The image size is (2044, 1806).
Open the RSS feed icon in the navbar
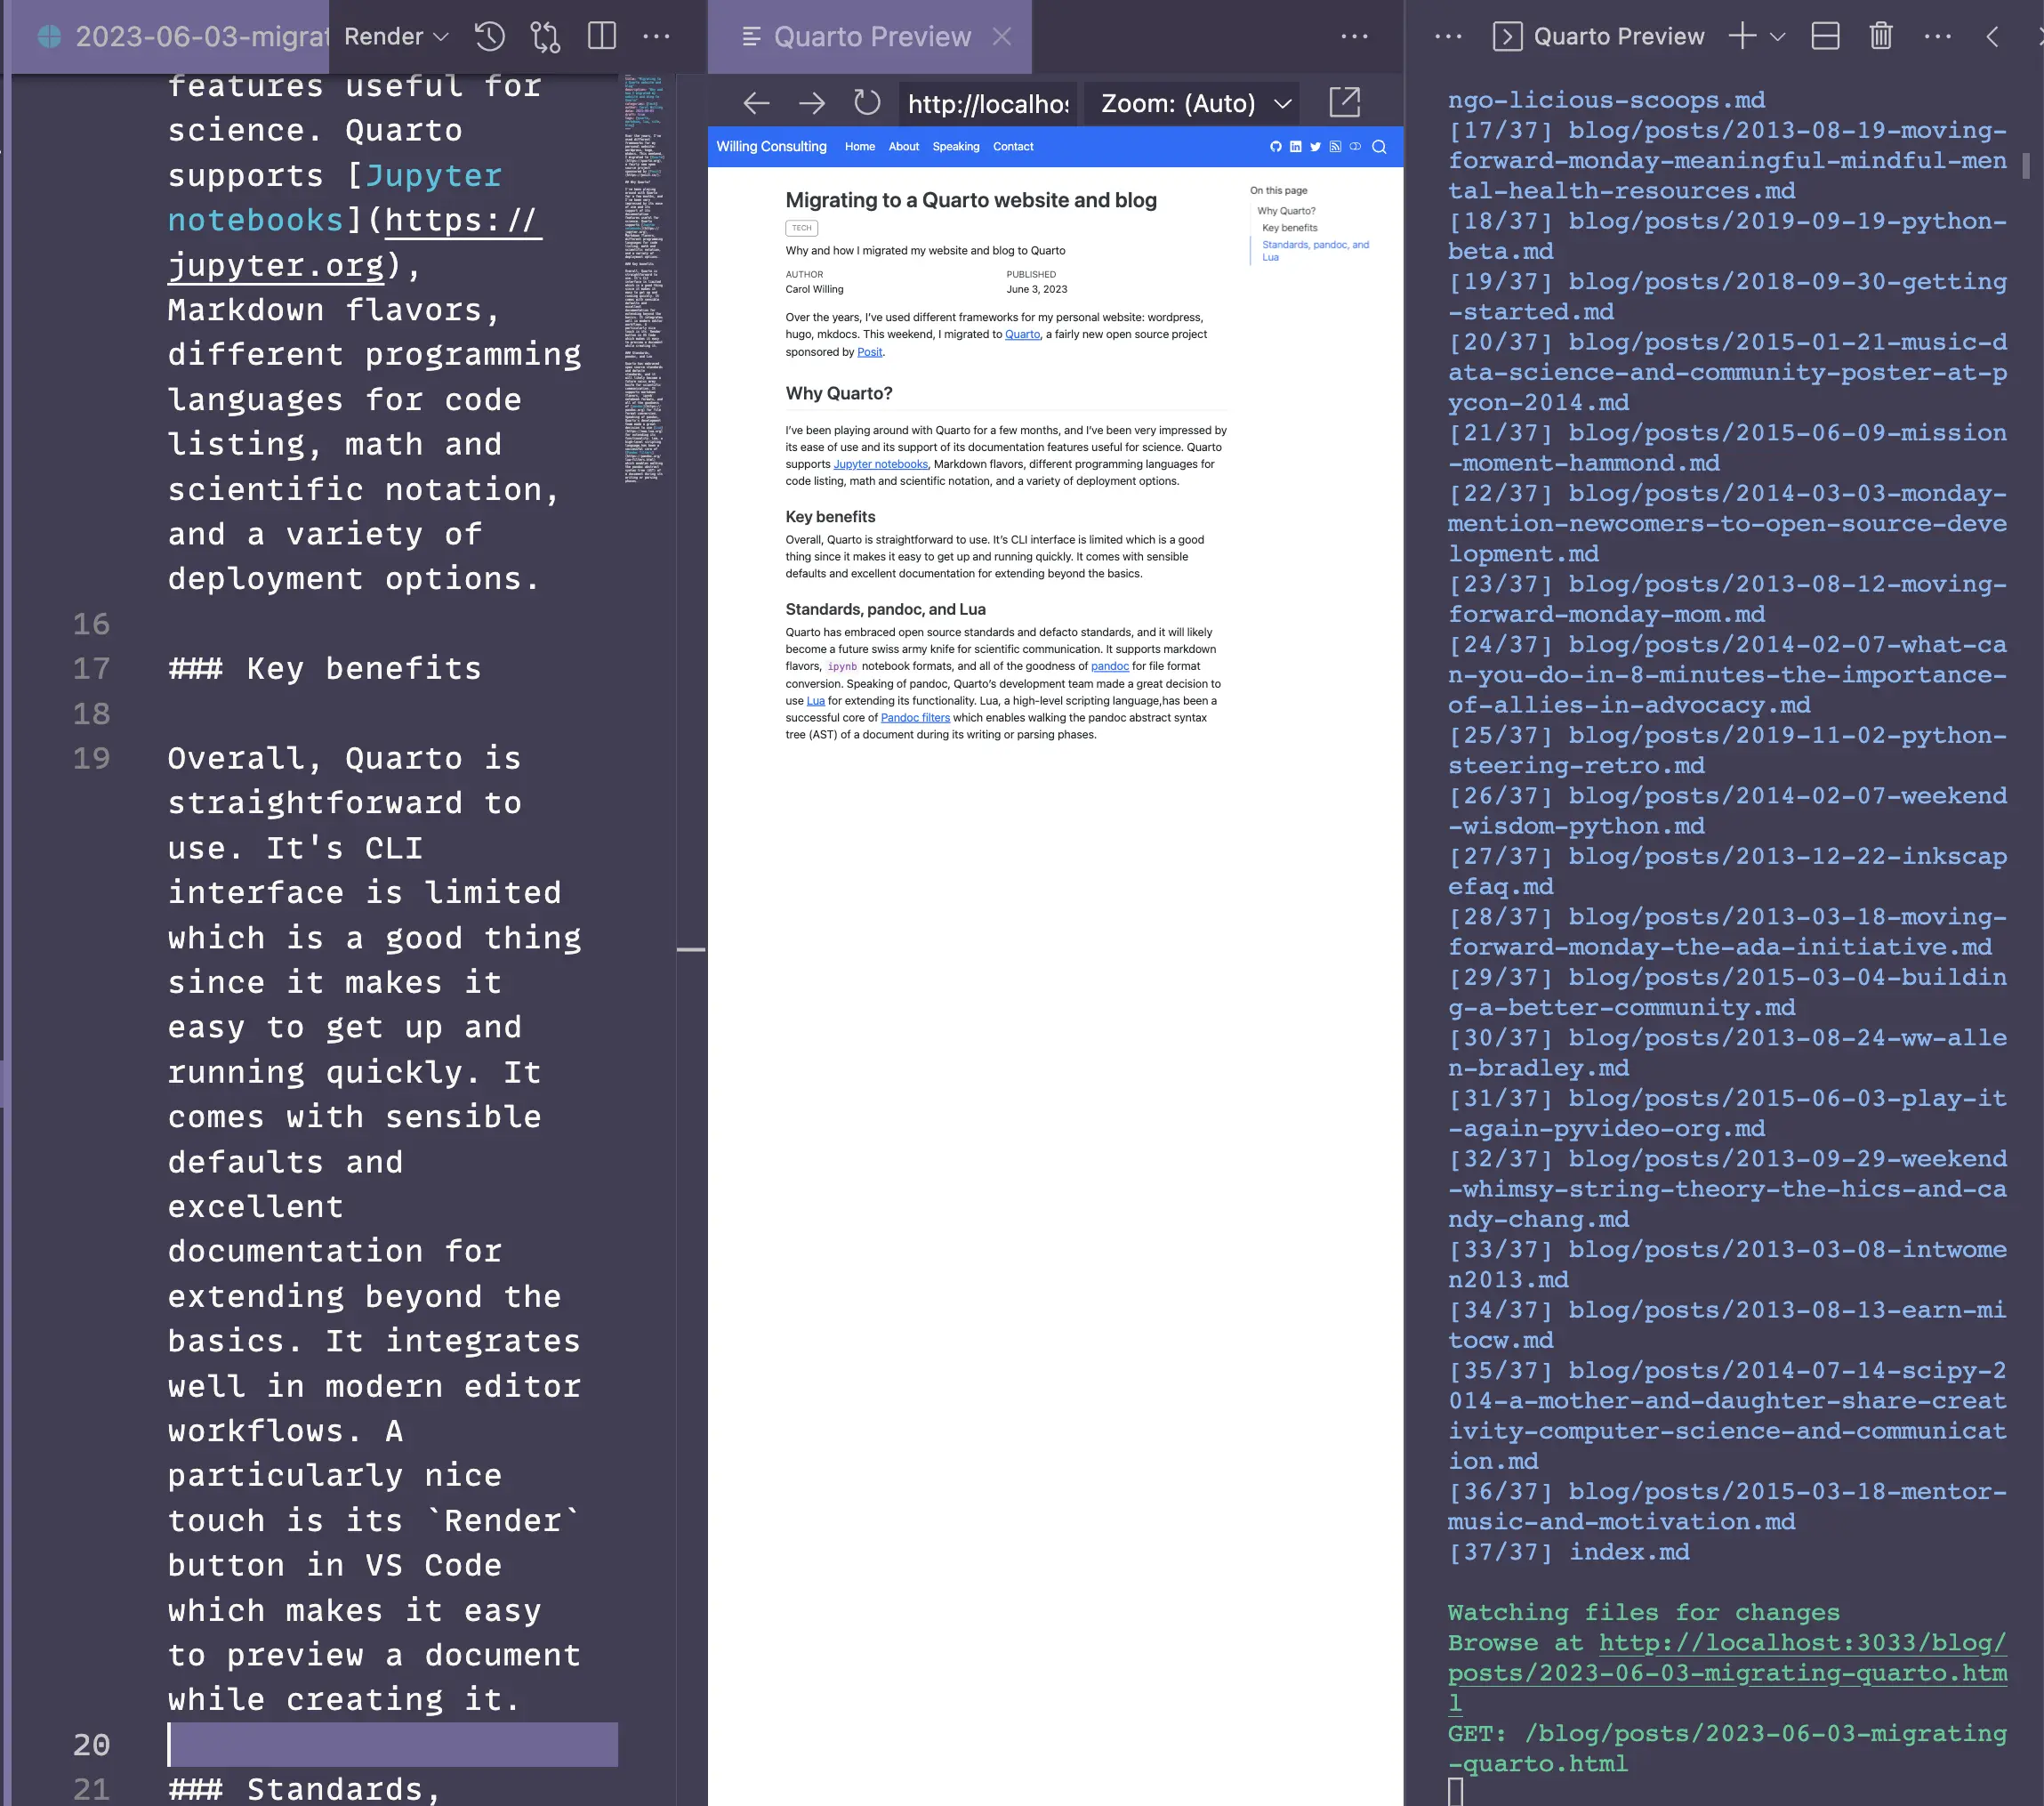(x=1335, y=146)
